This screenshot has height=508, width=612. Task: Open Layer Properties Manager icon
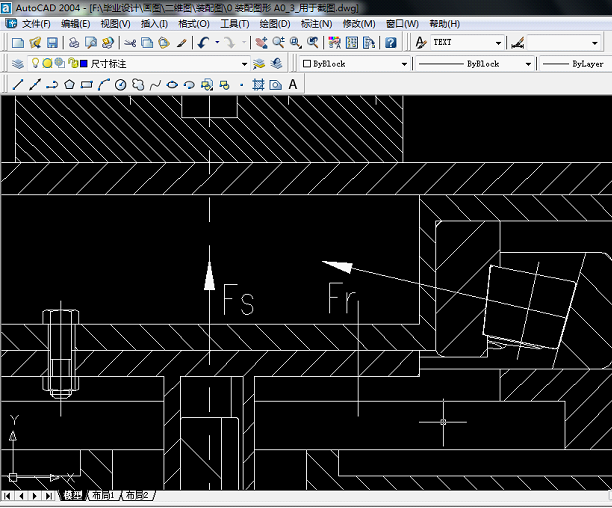pos(18,64)
